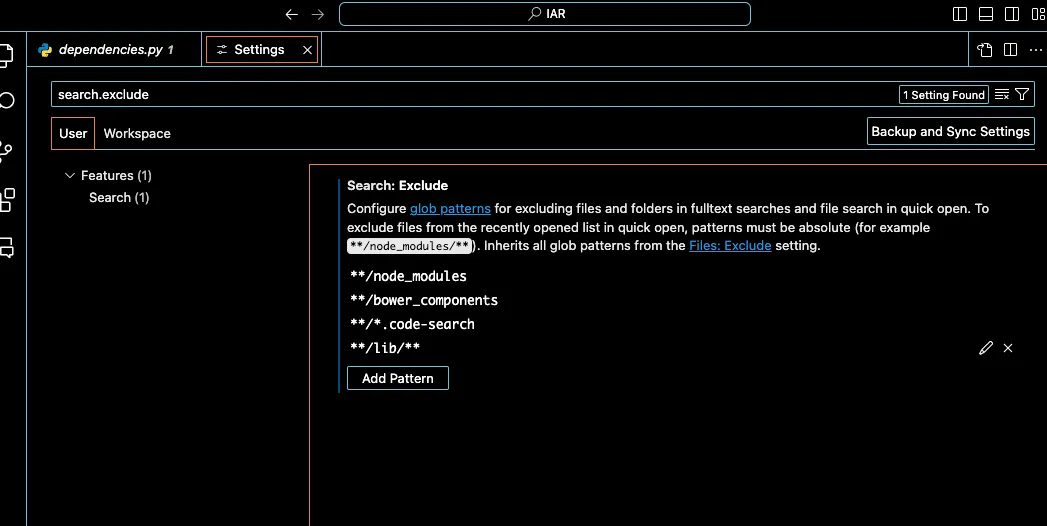Click the Search: Exclude setting title

click(397, 186)
